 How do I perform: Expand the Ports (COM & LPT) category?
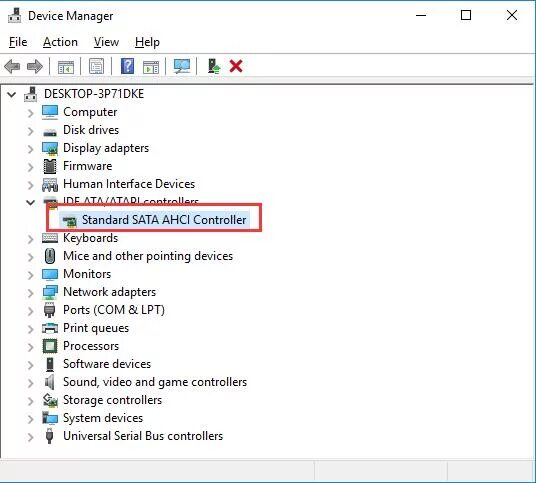pos(30,311)
